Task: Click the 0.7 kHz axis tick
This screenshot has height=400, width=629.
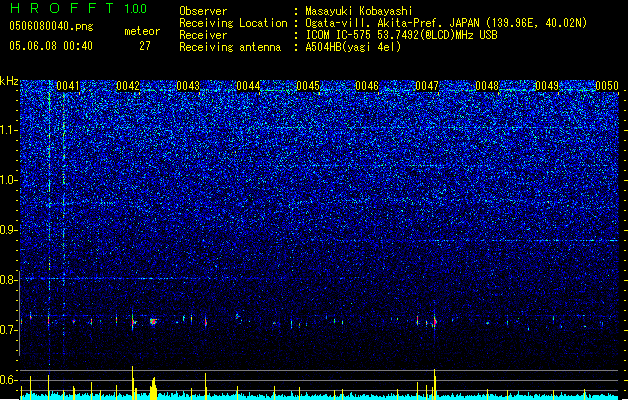Action: click(x=9, y=330)
